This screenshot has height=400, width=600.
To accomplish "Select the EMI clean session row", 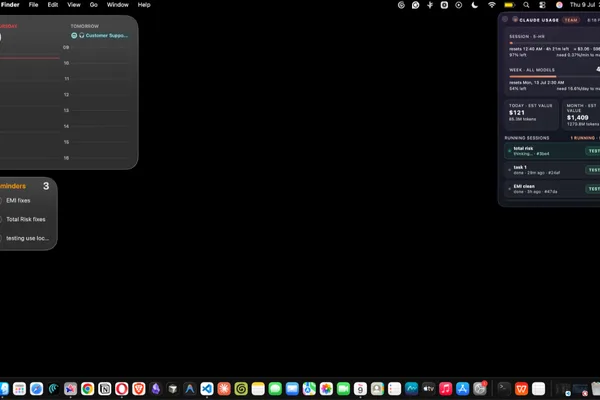I will click(x=552, y=189).
